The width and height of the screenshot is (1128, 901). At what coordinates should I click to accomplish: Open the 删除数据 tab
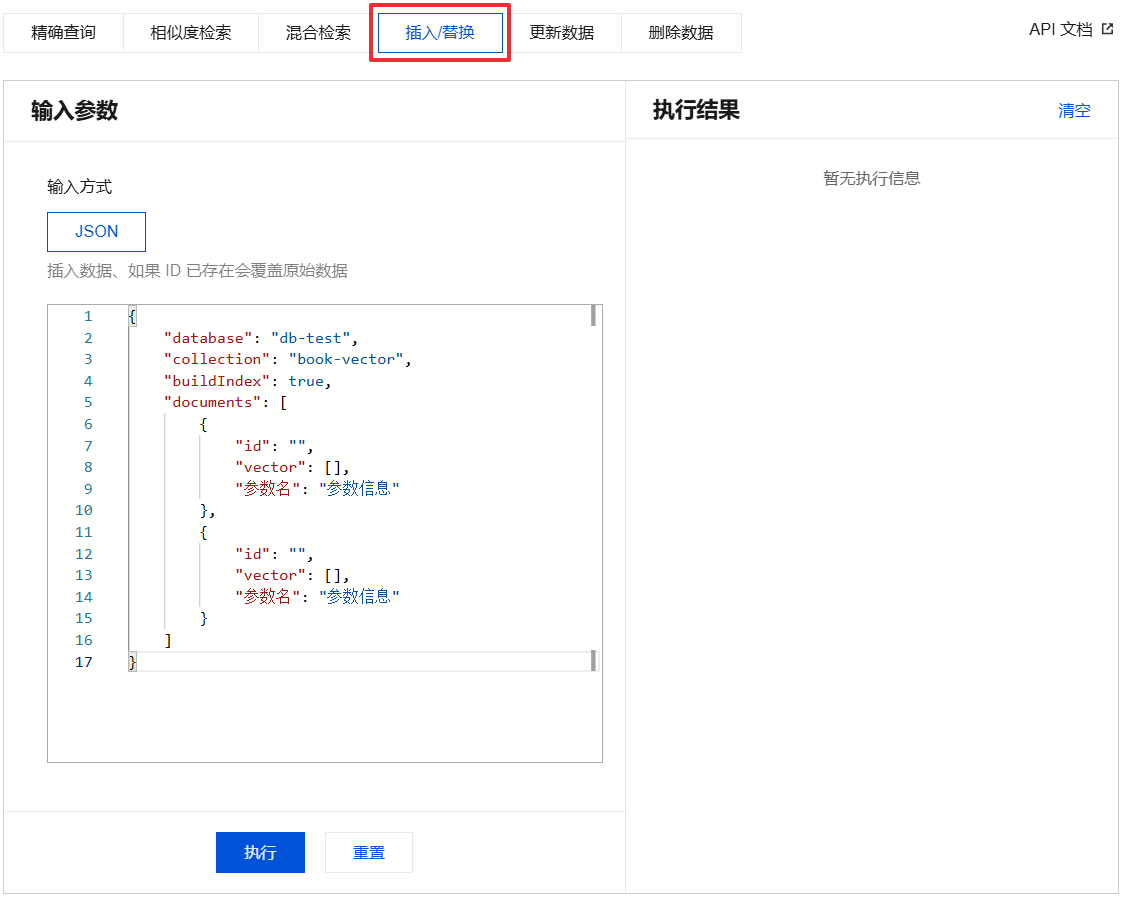point(681,33)
